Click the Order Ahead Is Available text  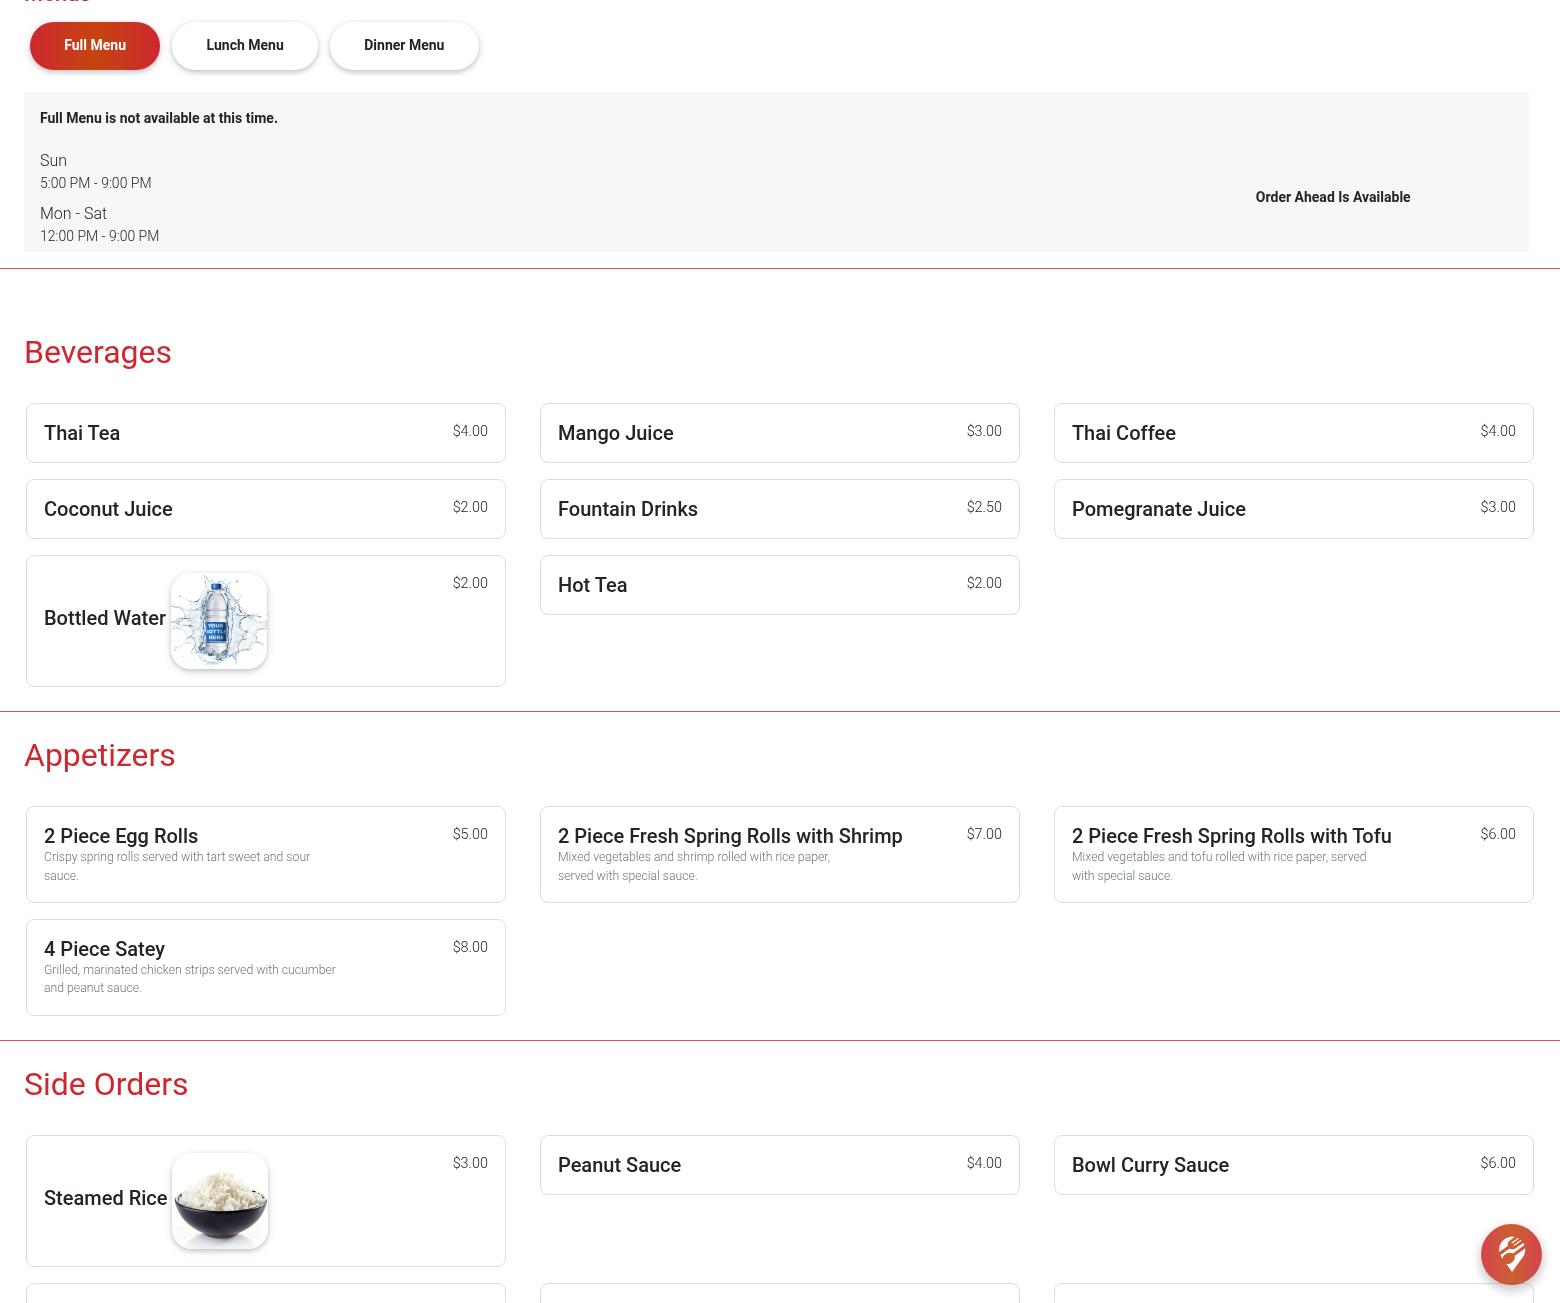pos(1332,197)
